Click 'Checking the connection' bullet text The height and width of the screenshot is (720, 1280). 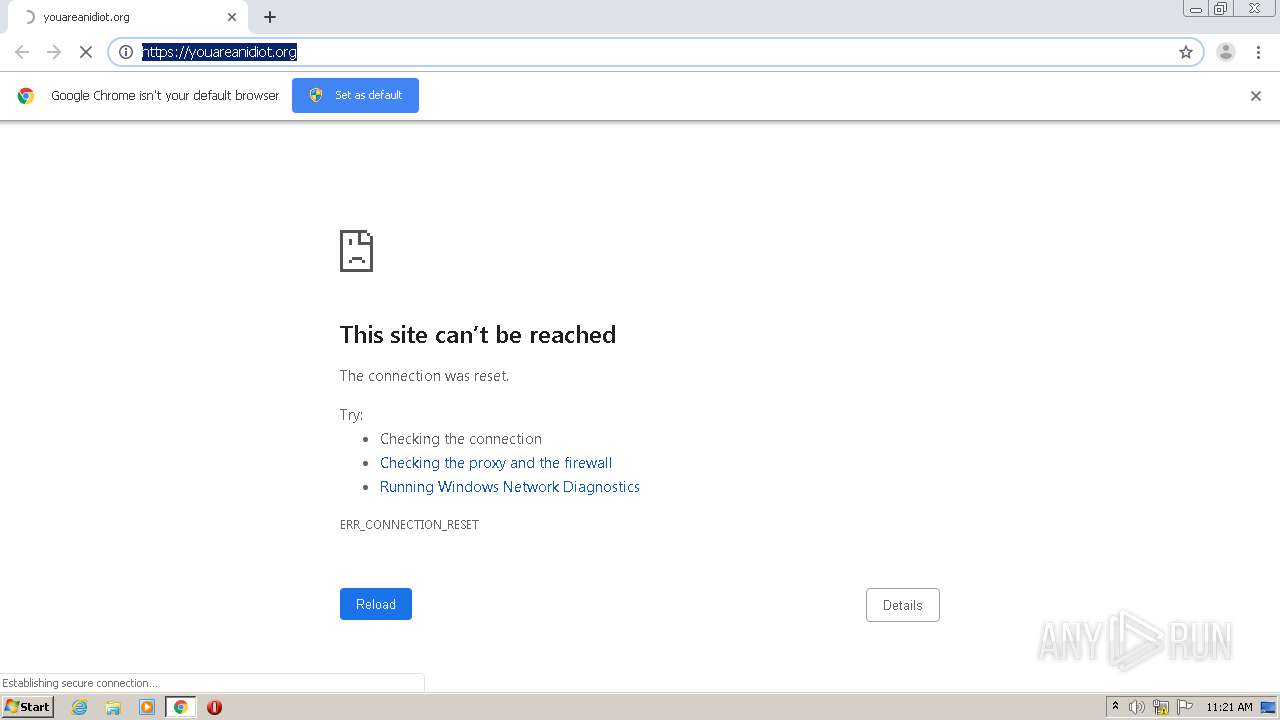pyautogui.click(x=461, y=439)
